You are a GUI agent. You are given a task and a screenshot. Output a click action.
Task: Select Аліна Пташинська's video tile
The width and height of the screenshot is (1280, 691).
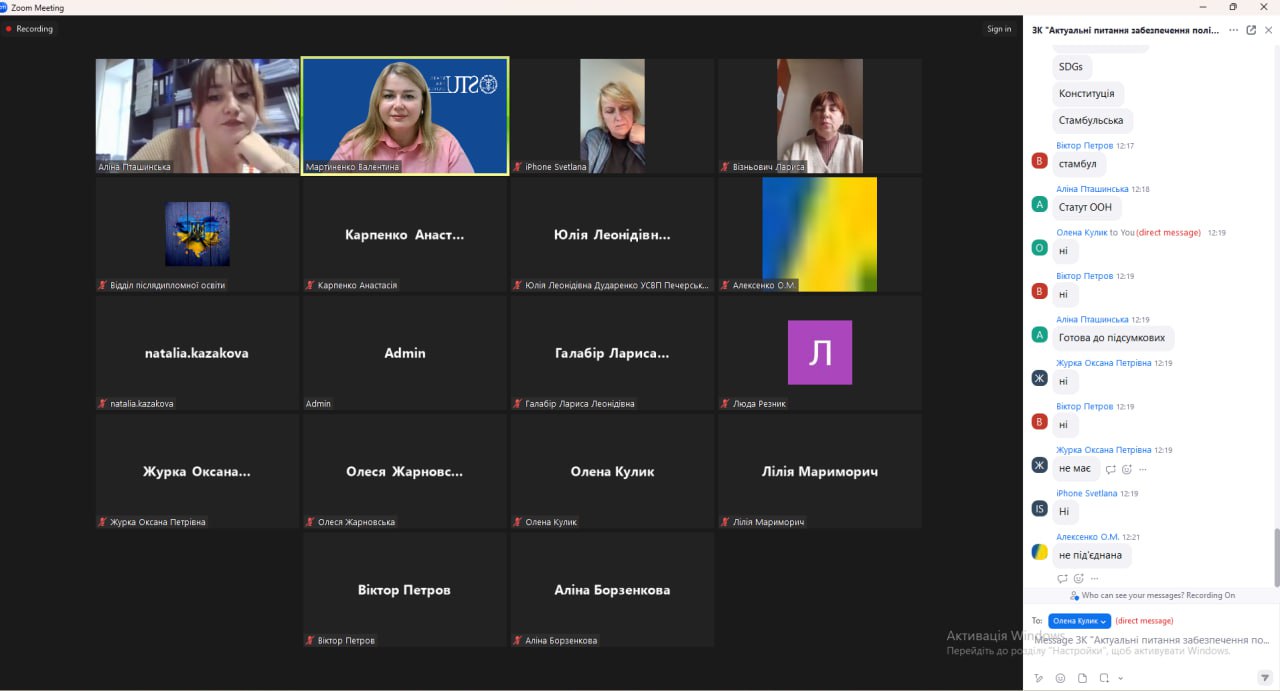(x=197, y=115)
